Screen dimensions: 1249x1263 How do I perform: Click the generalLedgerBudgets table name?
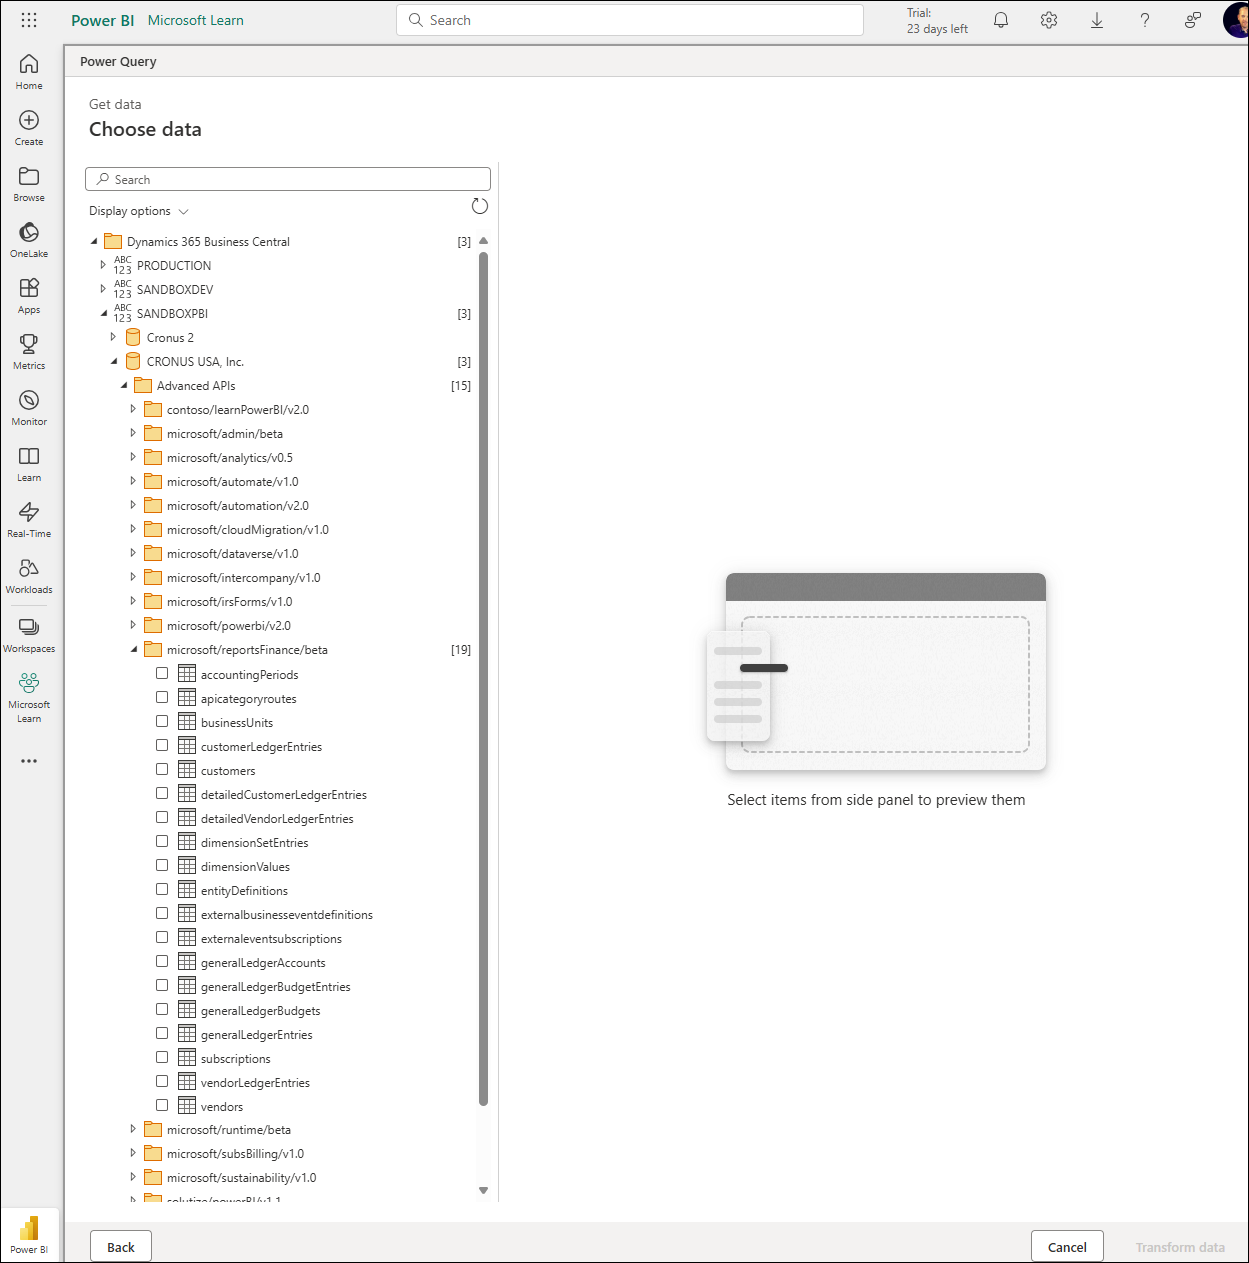coord(260,1011)
